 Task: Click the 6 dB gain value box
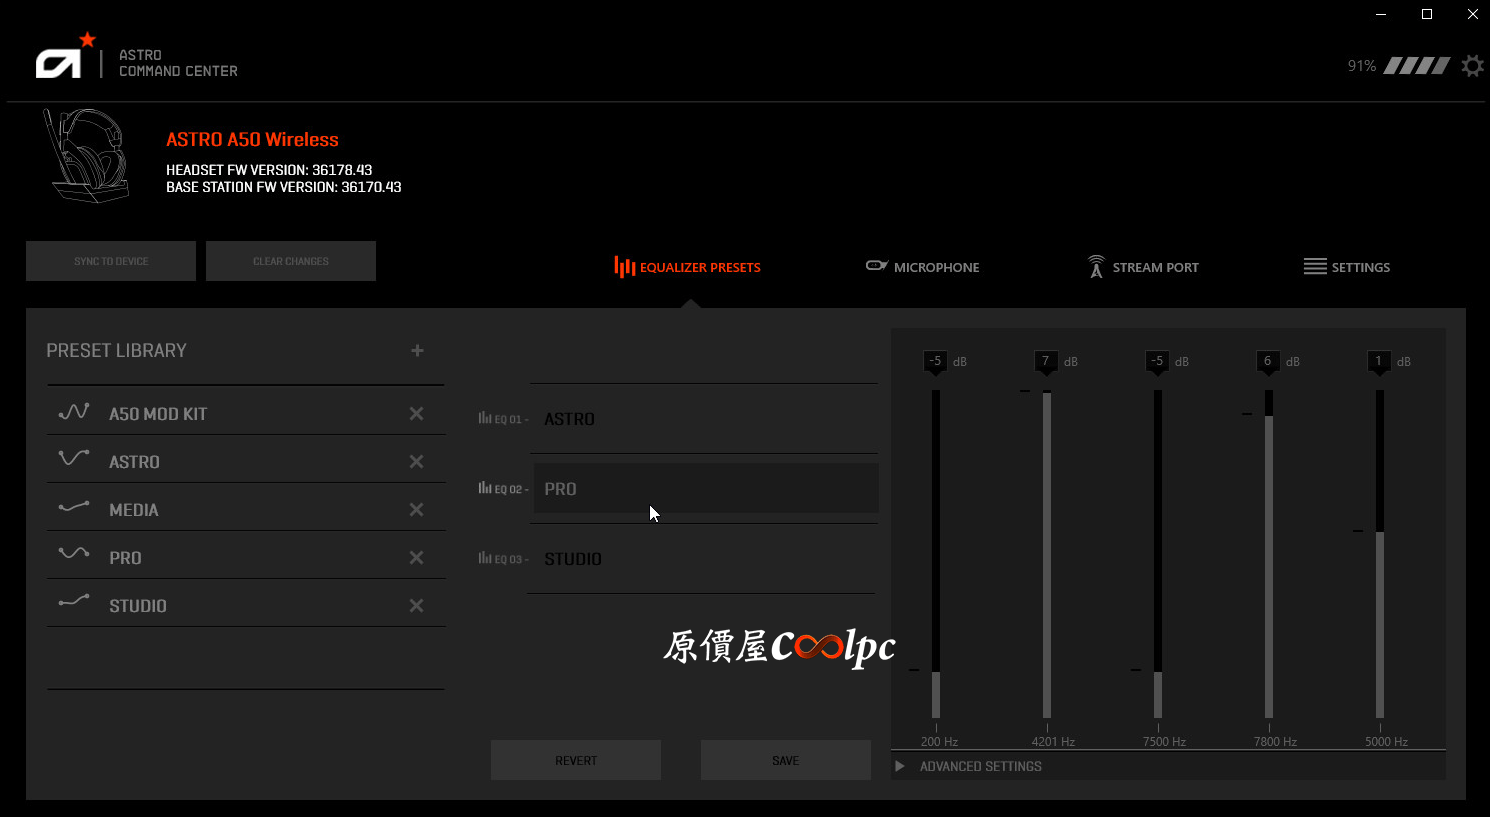point(1268,362)
